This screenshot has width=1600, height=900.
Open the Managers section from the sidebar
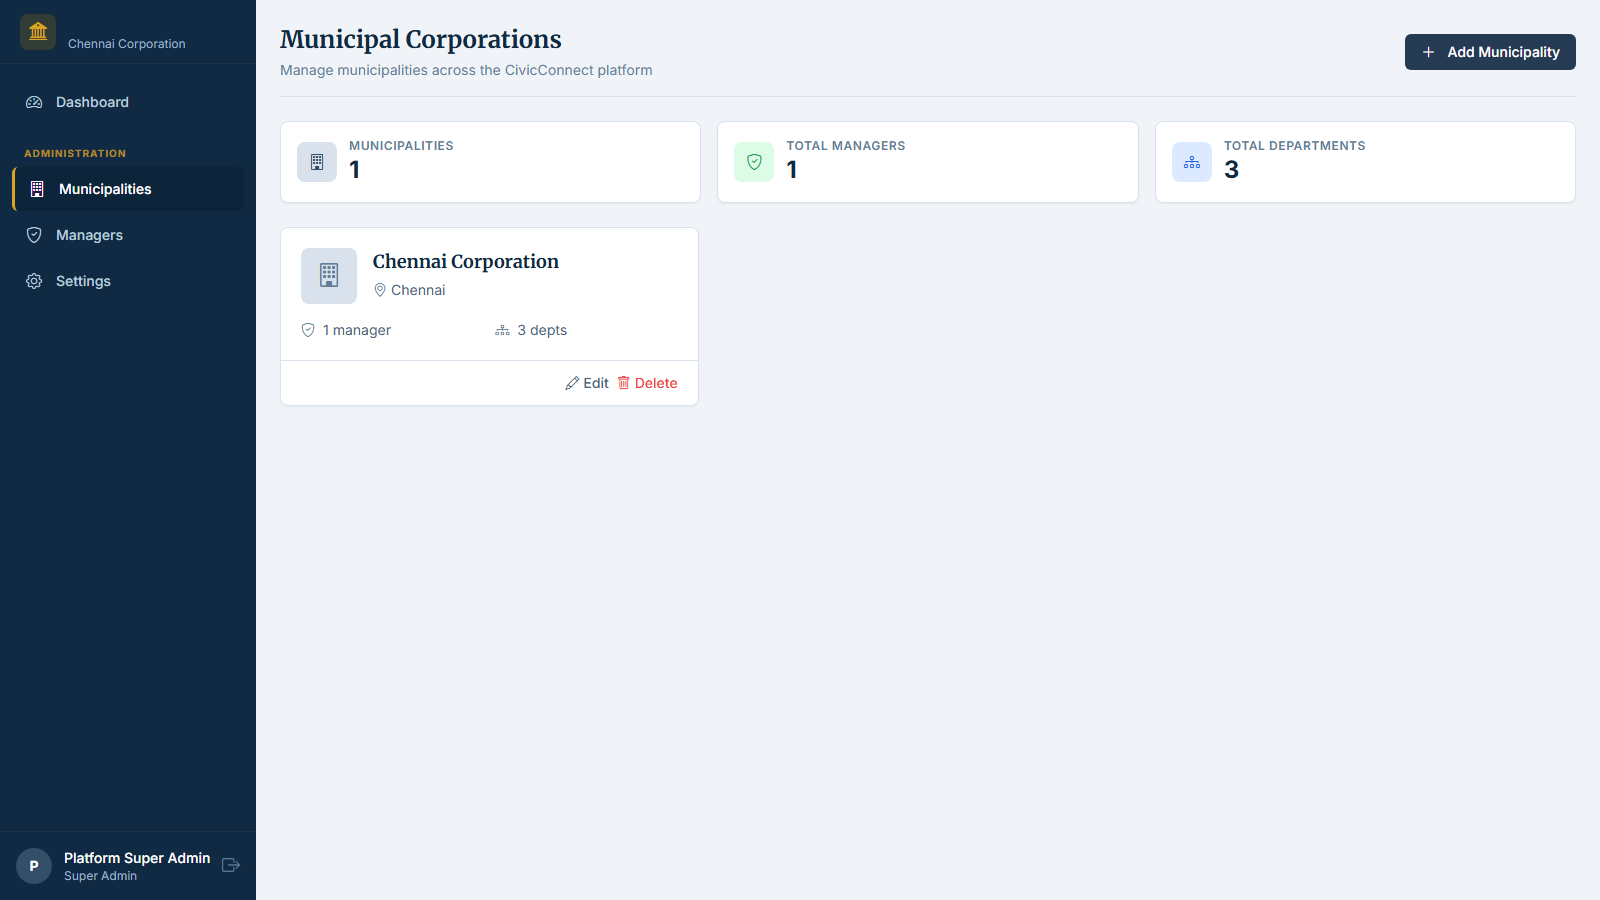89,235
